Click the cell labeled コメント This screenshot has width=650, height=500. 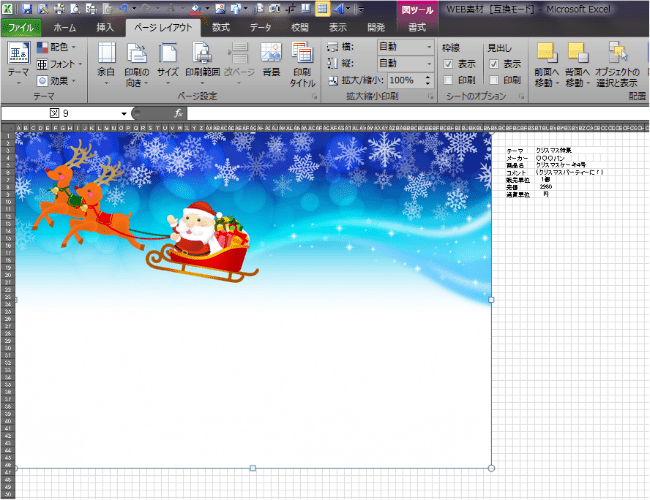[516, 173]
